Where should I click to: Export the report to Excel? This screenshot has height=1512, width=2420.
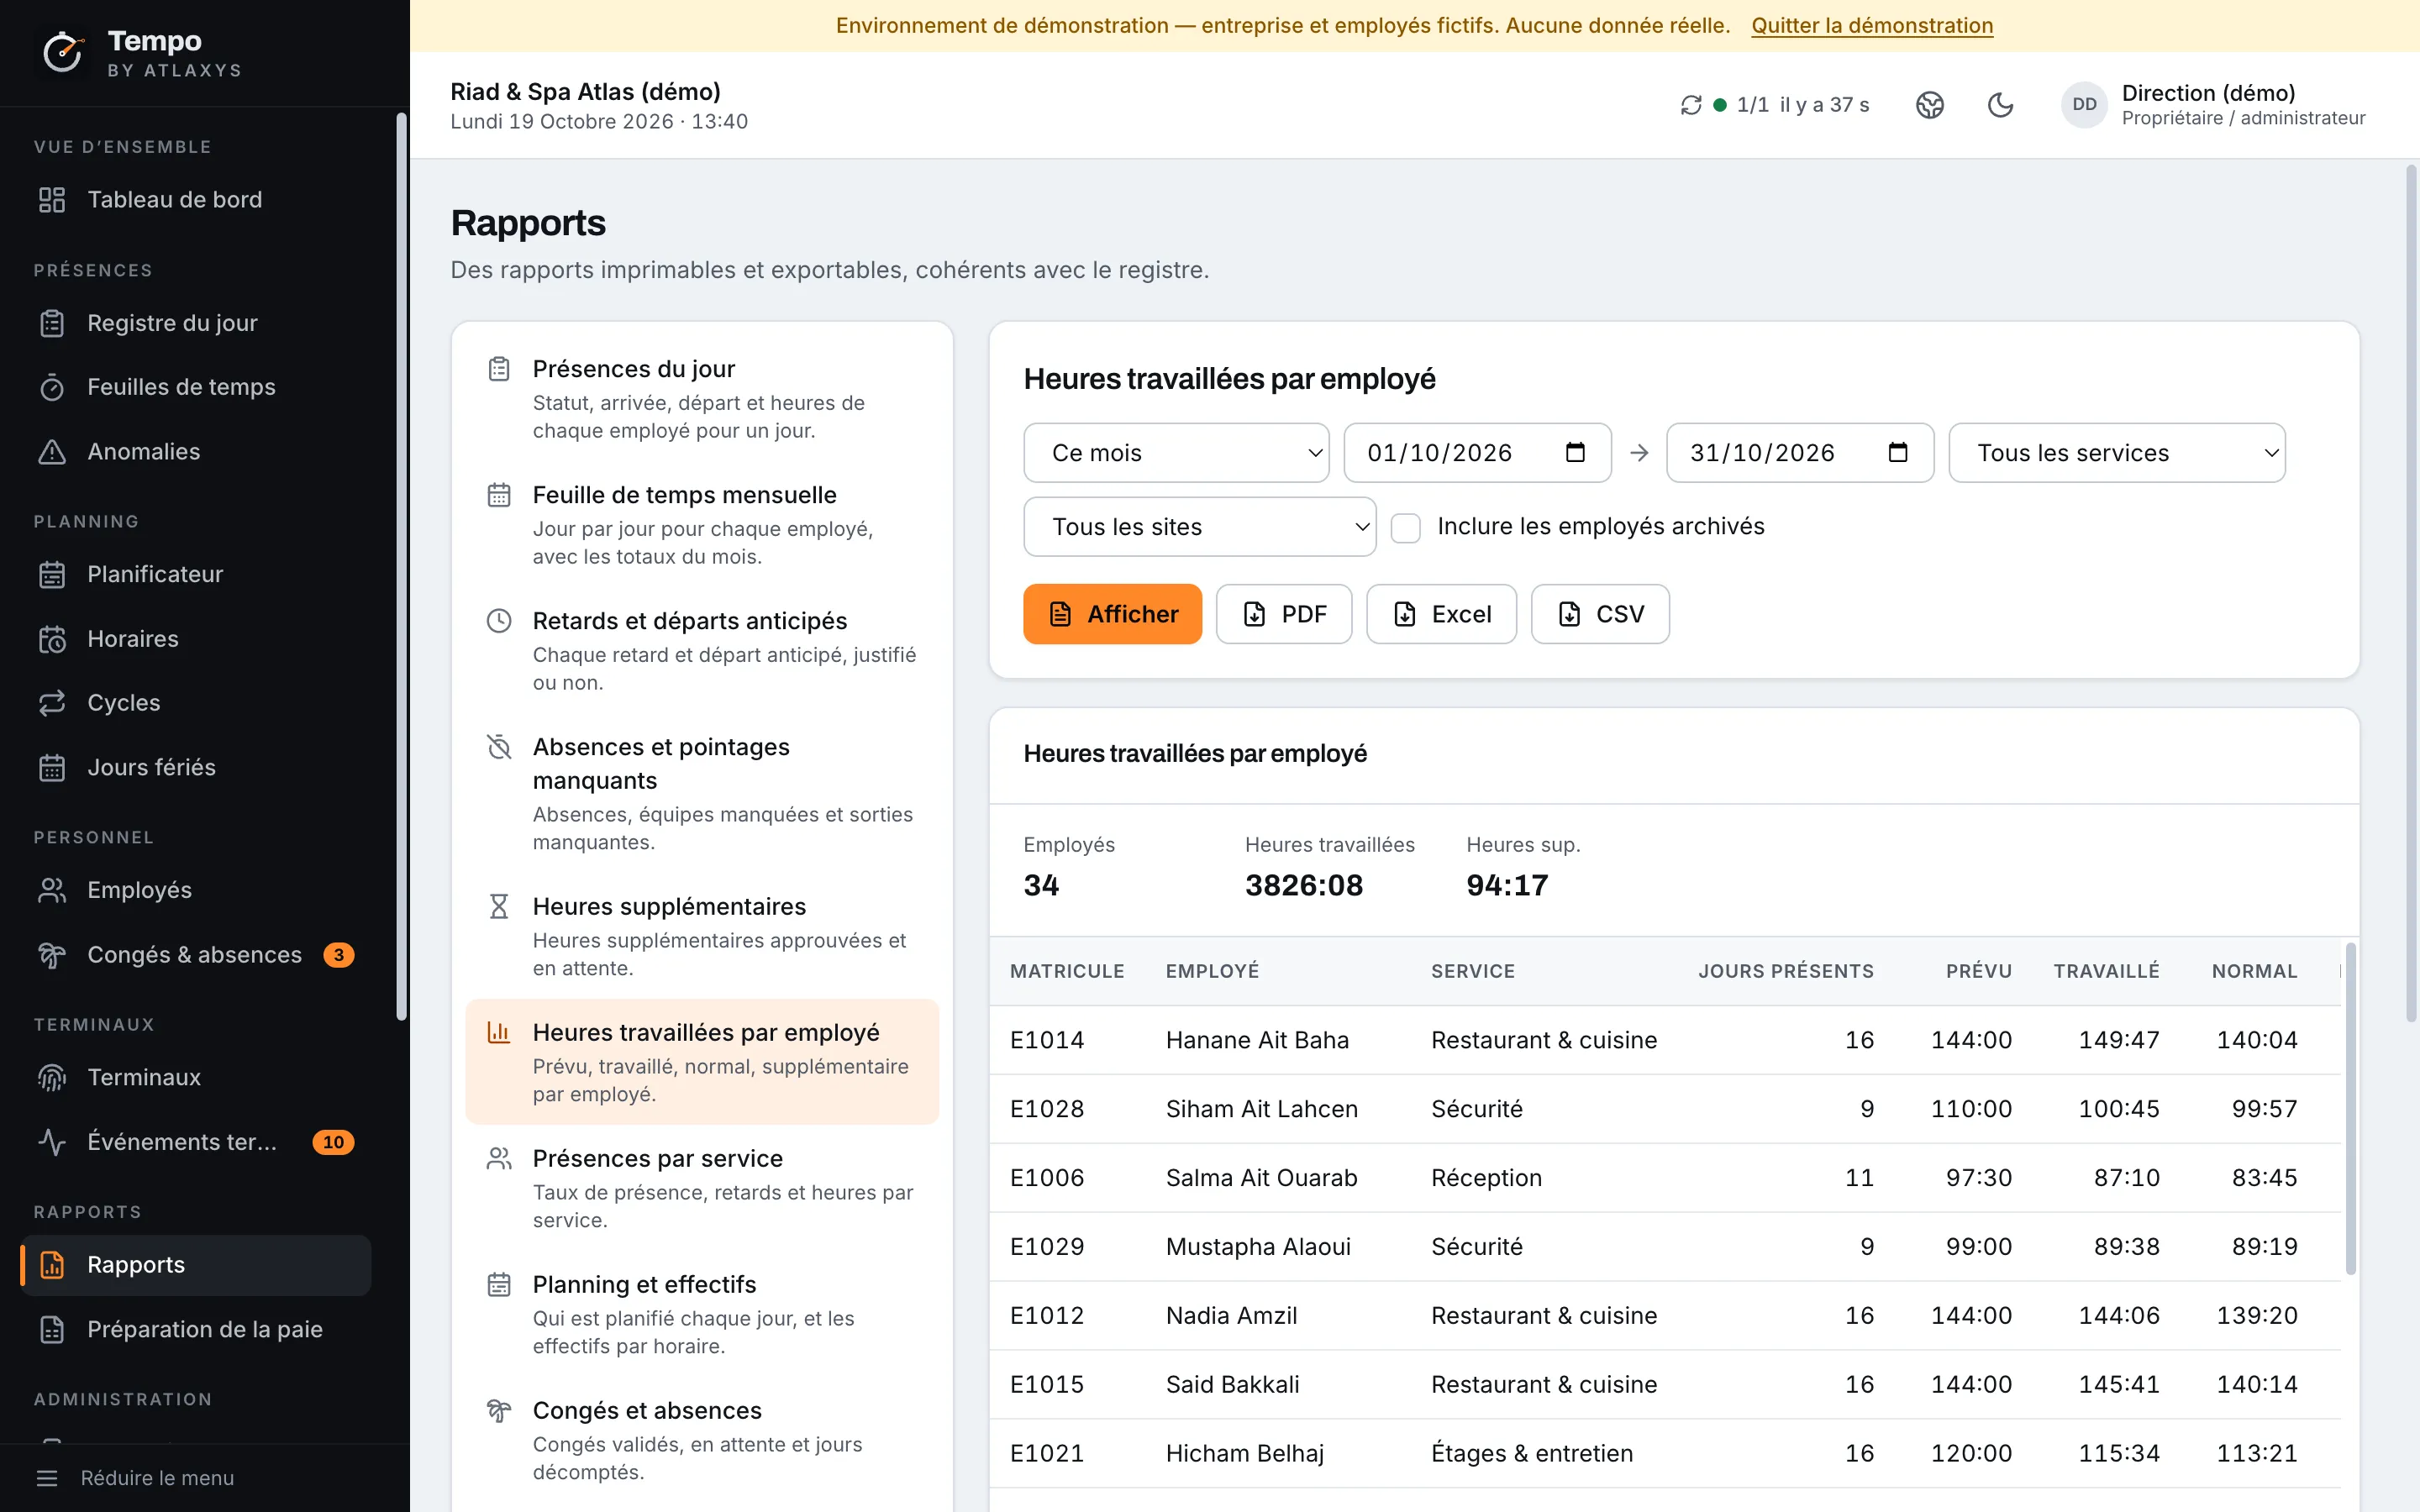coord(1441,614)
